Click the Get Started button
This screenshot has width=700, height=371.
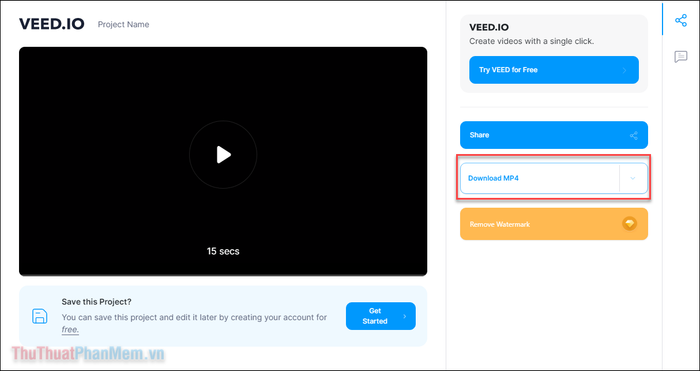pos(380,316)
